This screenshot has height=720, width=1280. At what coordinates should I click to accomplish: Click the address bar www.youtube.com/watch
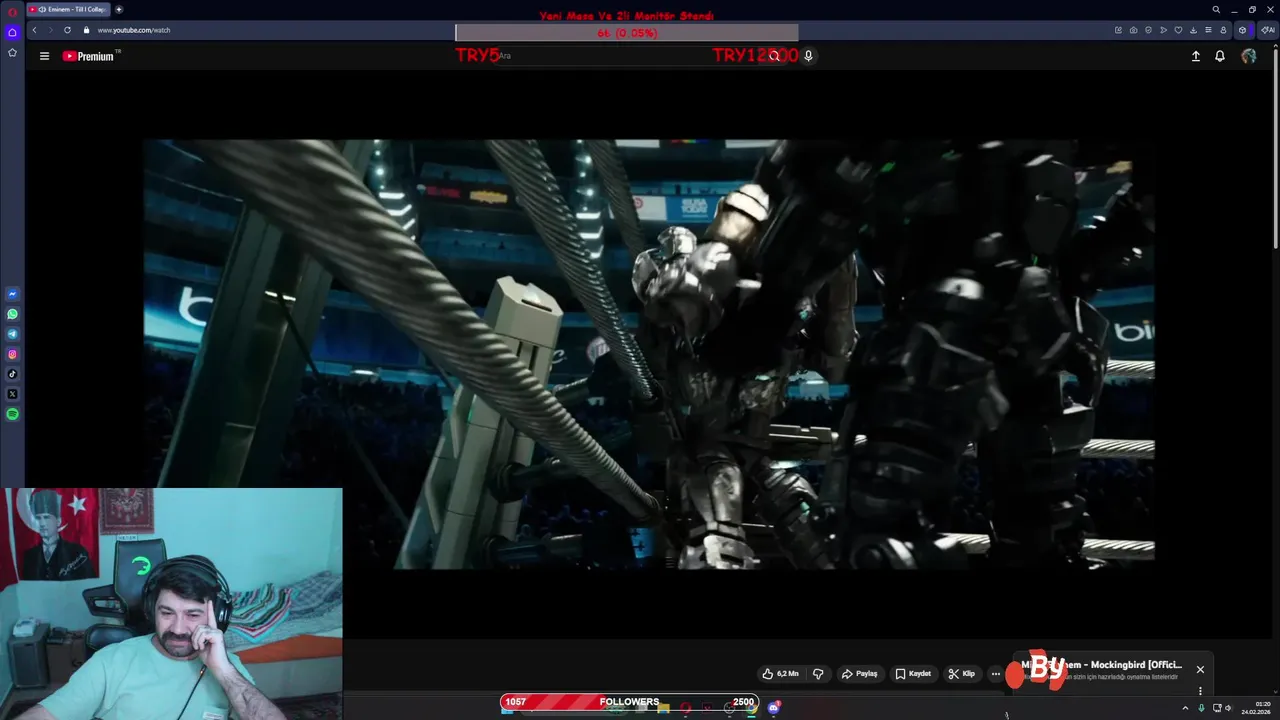(x=134, y=30)
